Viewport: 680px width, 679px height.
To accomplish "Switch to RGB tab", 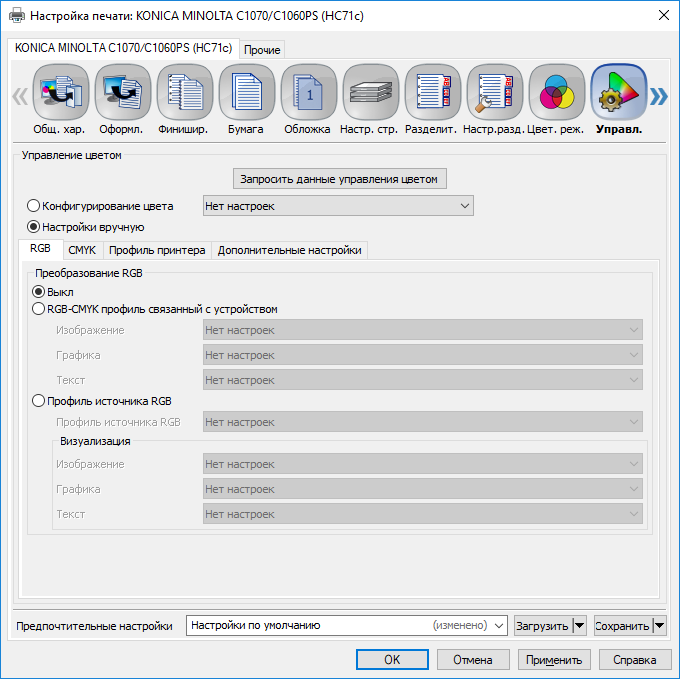I will tap(40, 248).
